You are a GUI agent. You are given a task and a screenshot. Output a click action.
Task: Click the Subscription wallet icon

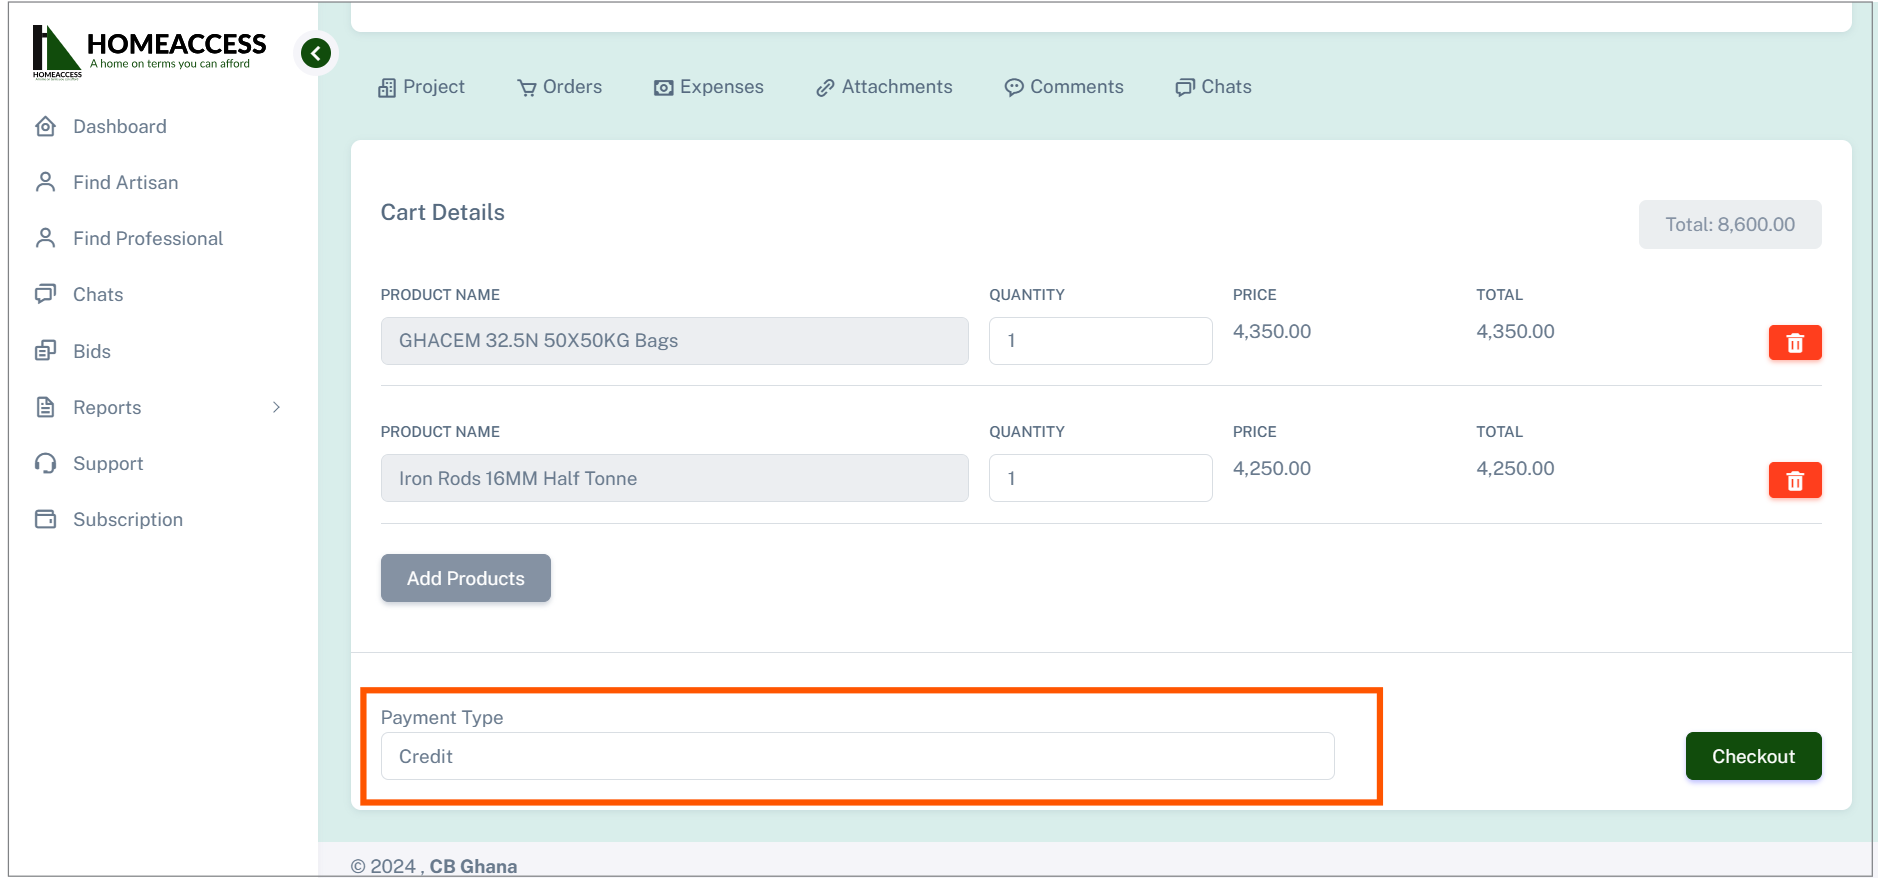[45, 519]
